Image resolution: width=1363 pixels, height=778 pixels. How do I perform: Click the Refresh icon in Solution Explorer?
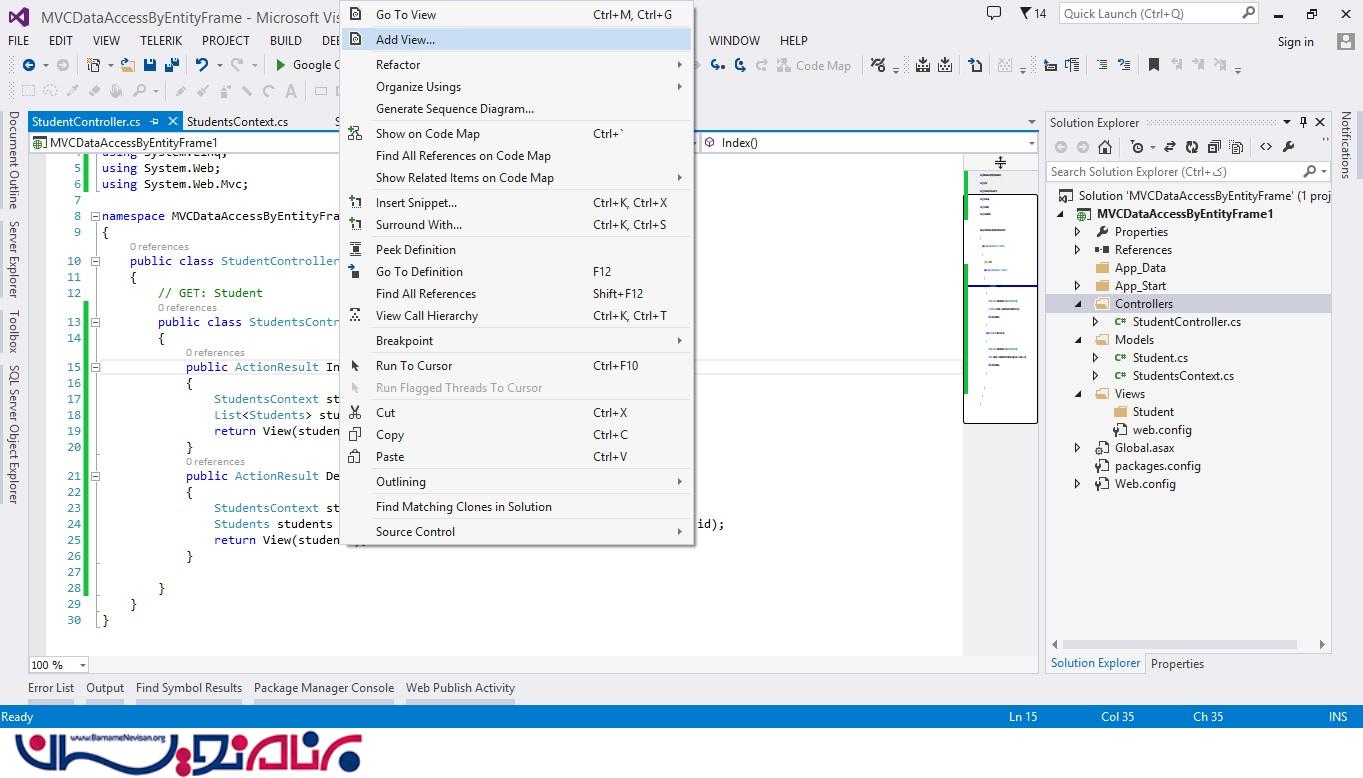(x=1192, y=147)
